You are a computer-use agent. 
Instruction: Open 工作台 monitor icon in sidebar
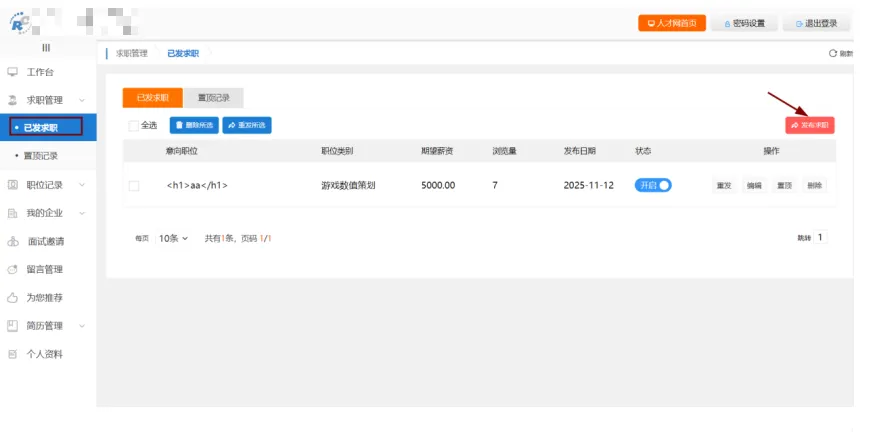click(13, 72)
